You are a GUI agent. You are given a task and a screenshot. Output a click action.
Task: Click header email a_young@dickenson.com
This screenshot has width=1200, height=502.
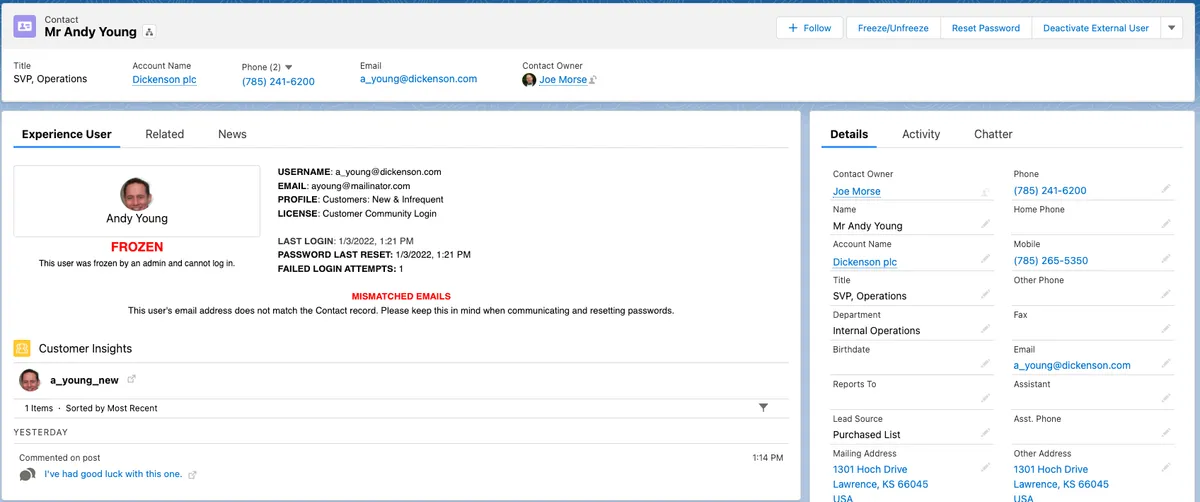418,79
